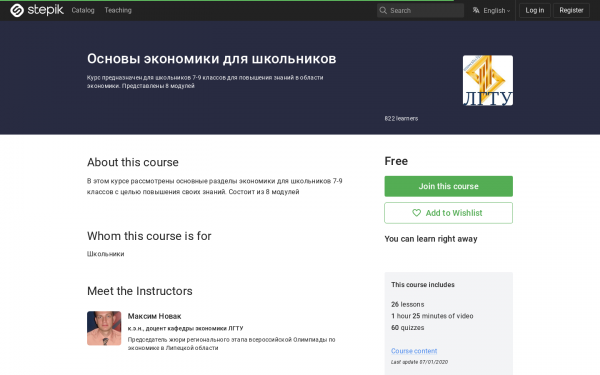Expand the English language dropdown
Image resolution: width=600 pixels, height=375 pixels.
pos(496,11)
